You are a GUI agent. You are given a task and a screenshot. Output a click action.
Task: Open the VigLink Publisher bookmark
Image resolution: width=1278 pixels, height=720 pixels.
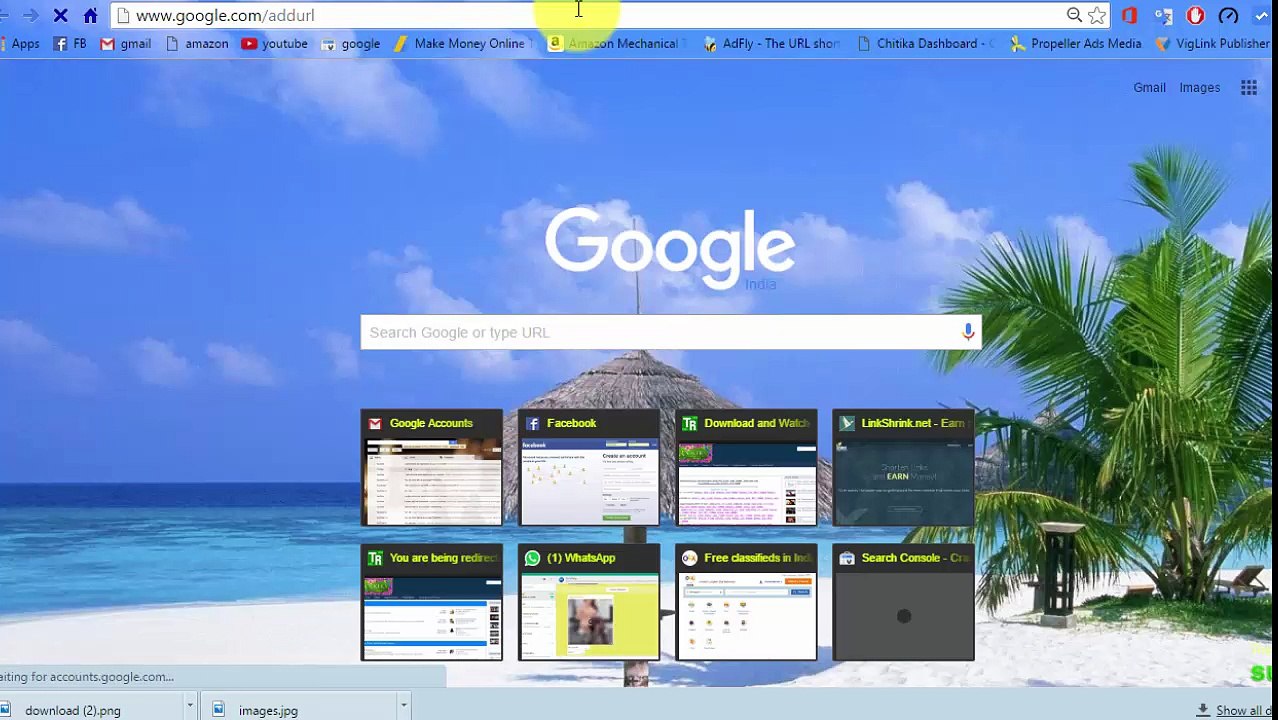1212,44
